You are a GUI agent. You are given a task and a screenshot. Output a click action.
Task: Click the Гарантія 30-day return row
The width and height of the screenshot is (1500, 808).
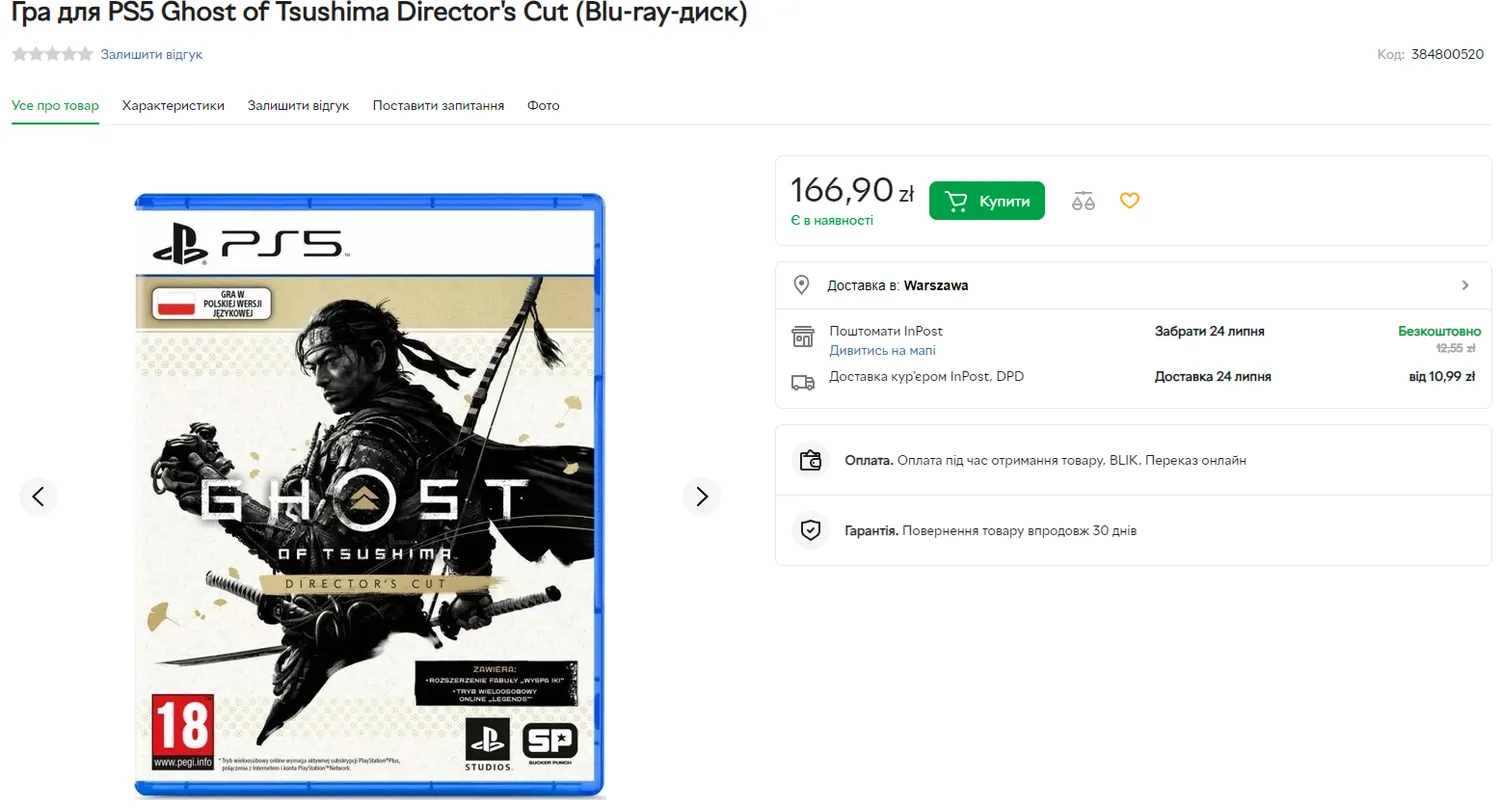[1133, 530]
